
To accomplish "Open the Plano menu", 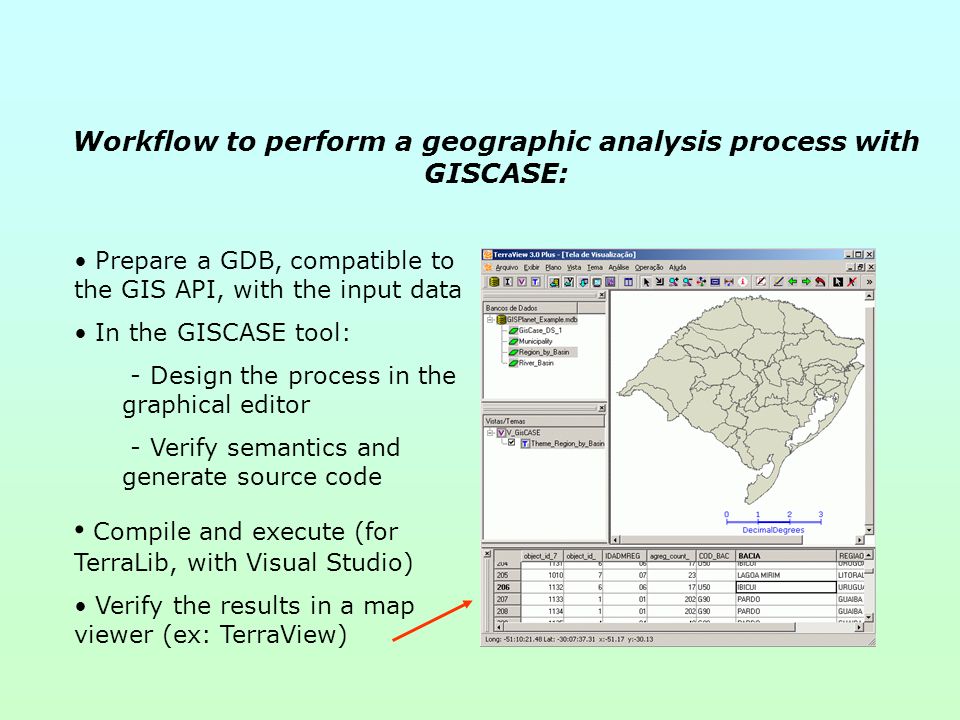I will 553,268.
